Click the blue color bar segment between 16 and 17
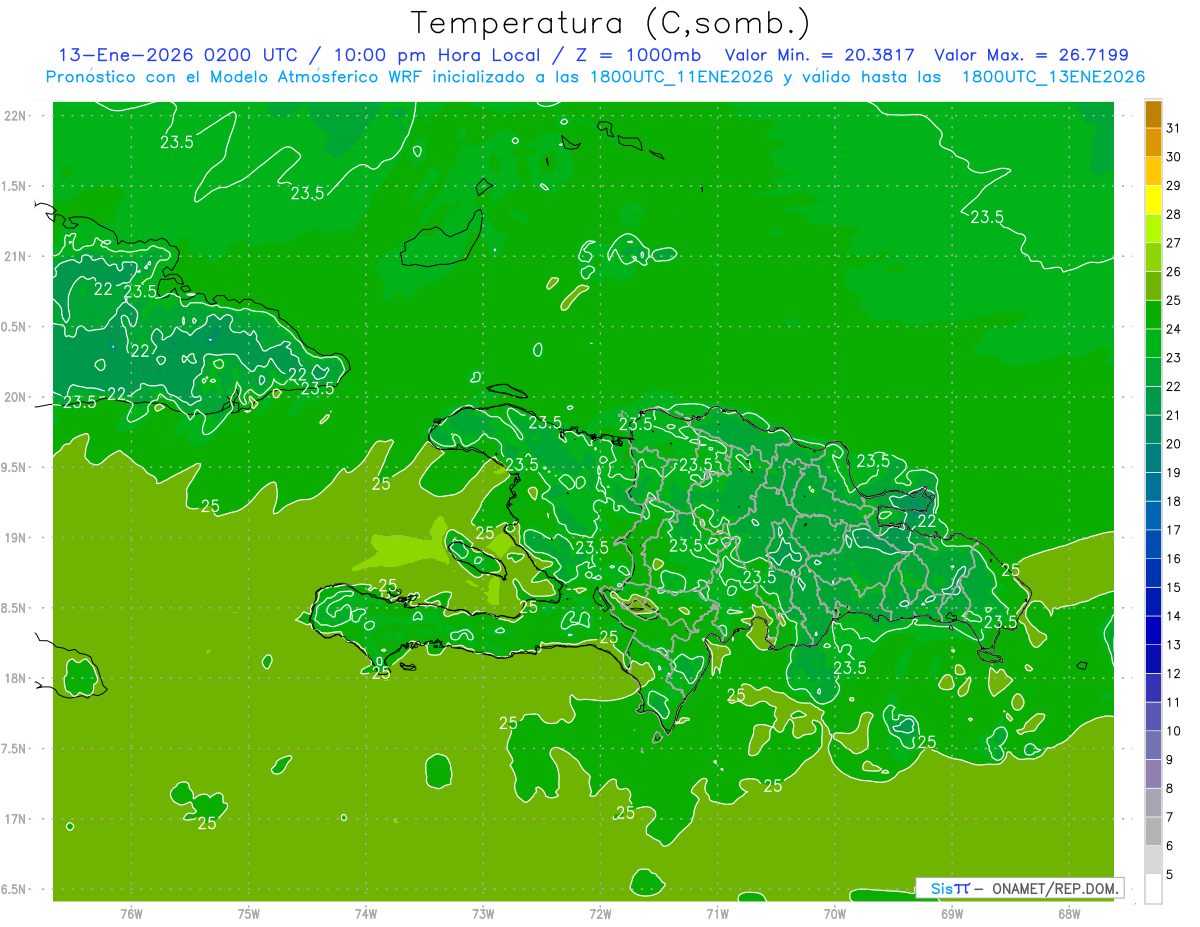 coord(1153,544)
